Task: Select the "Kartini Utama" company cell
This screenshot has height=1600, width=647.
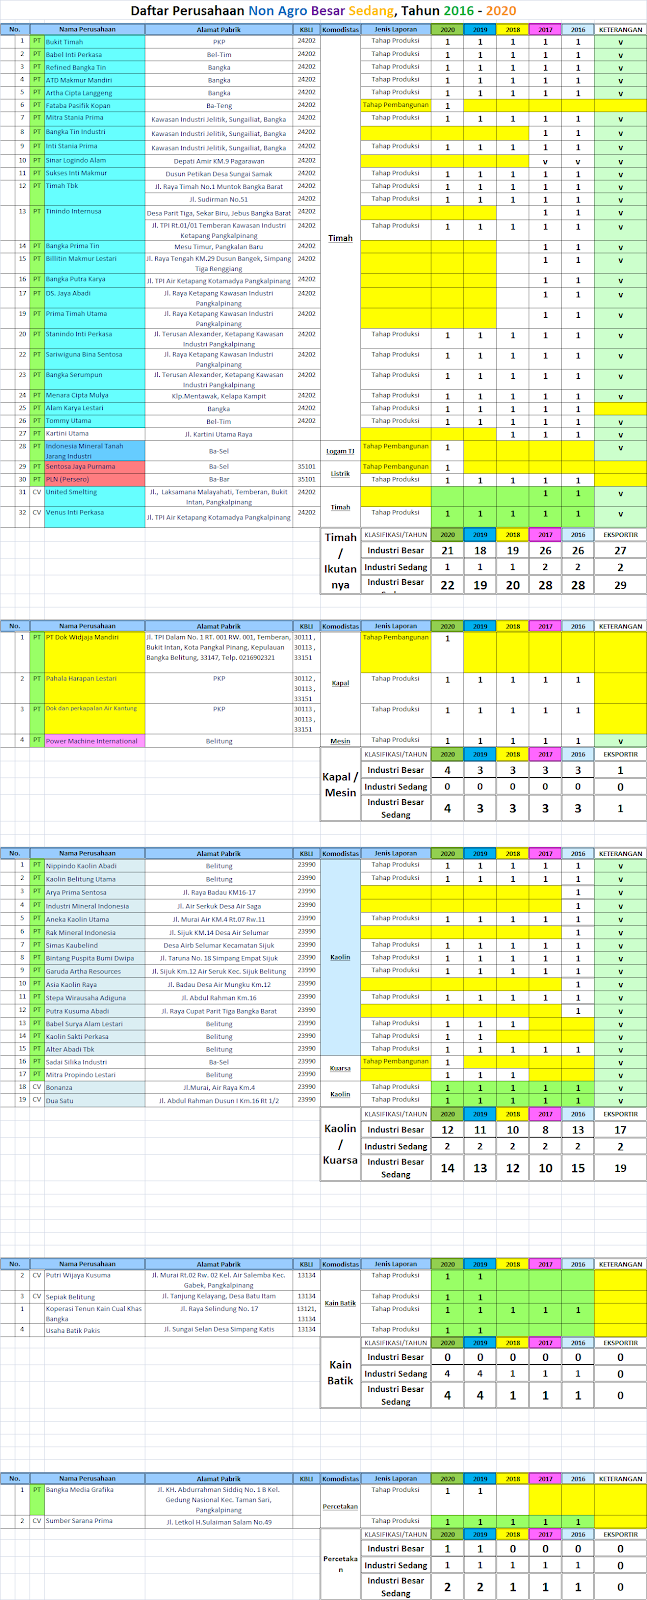Action: 94,434
